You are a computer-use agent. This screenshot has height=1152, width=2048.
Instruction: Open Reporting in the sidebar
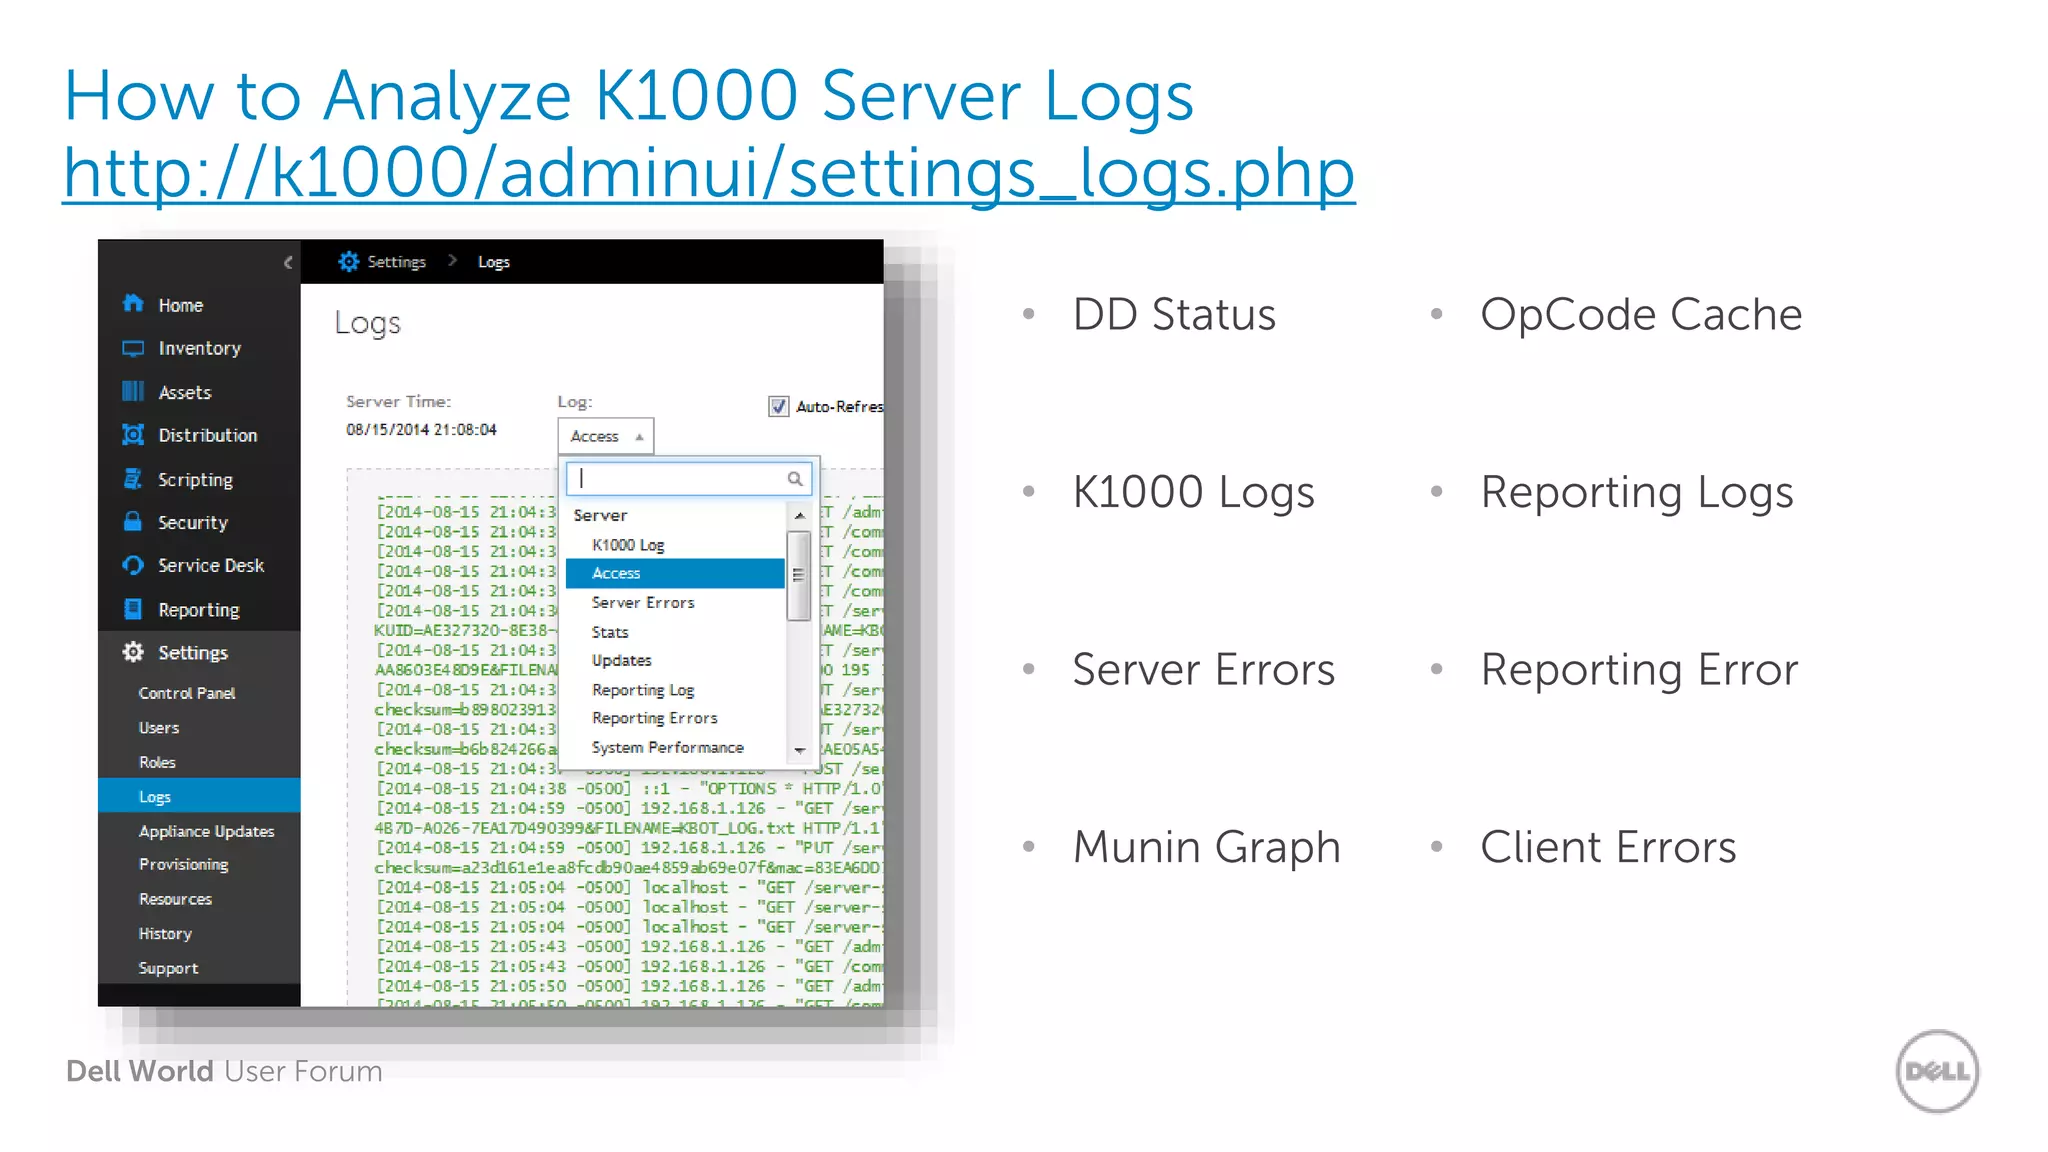point(199,609)
